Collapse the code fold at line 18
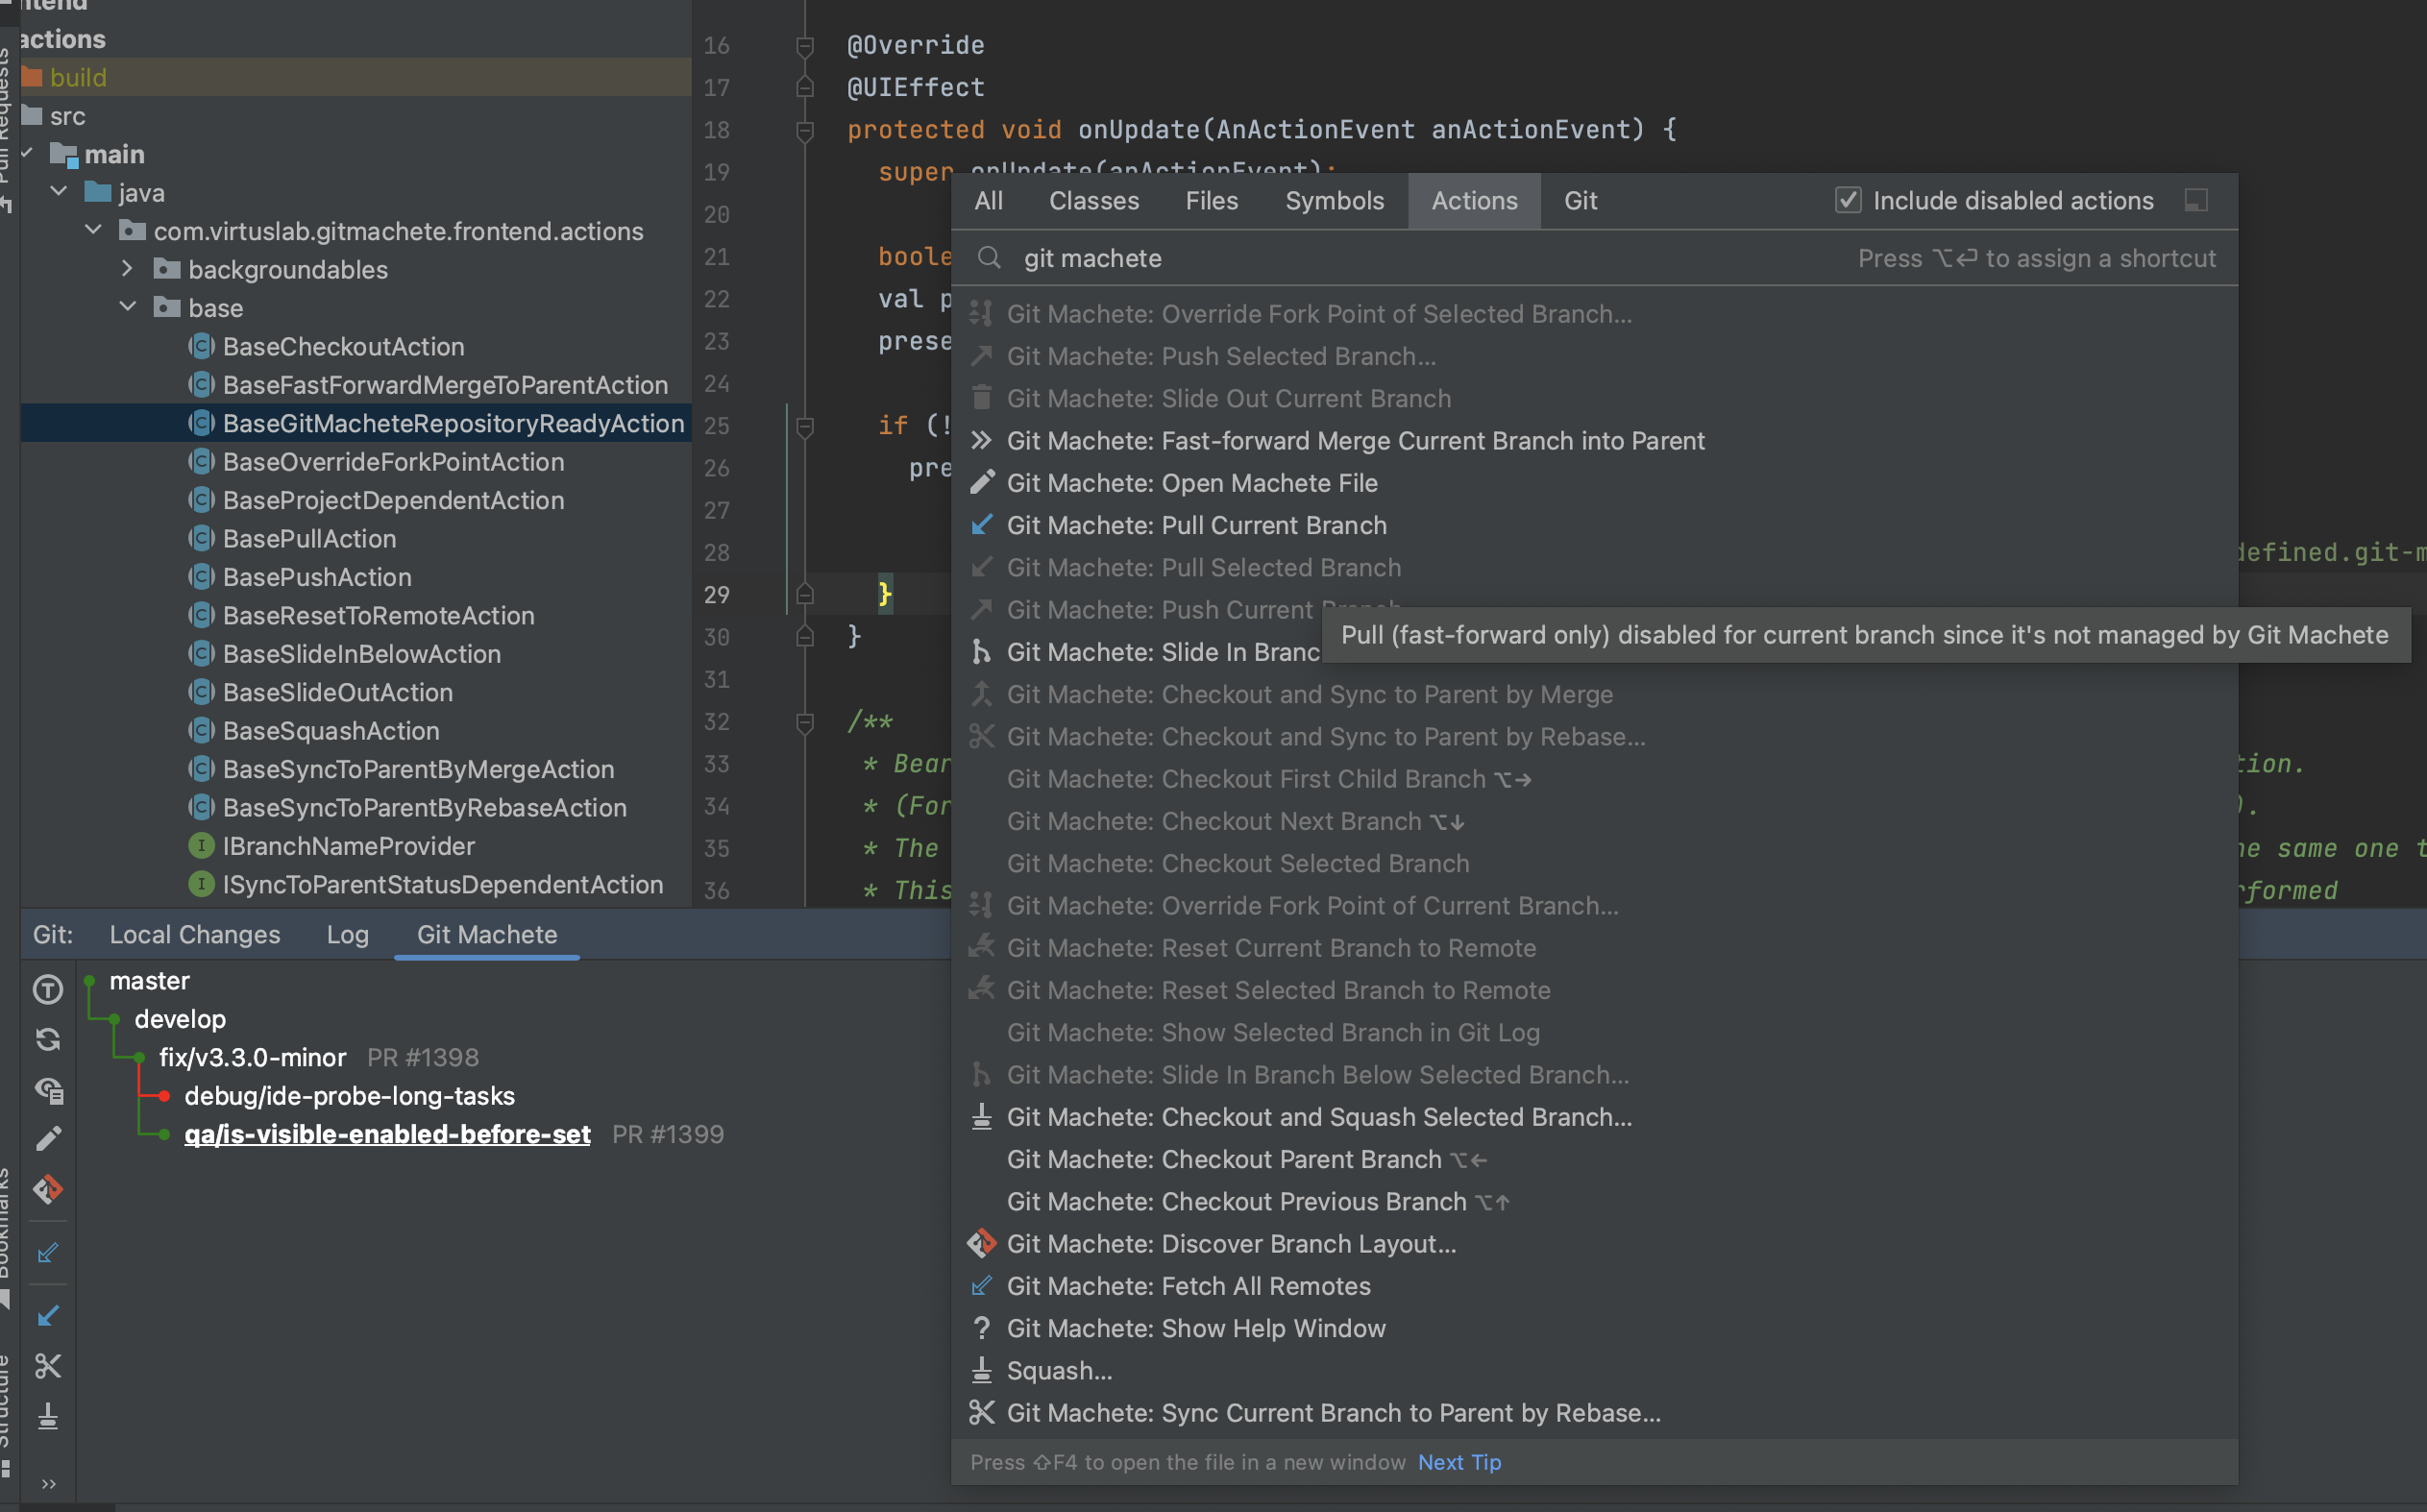Screen dimensions: 2427x1512 806,130
